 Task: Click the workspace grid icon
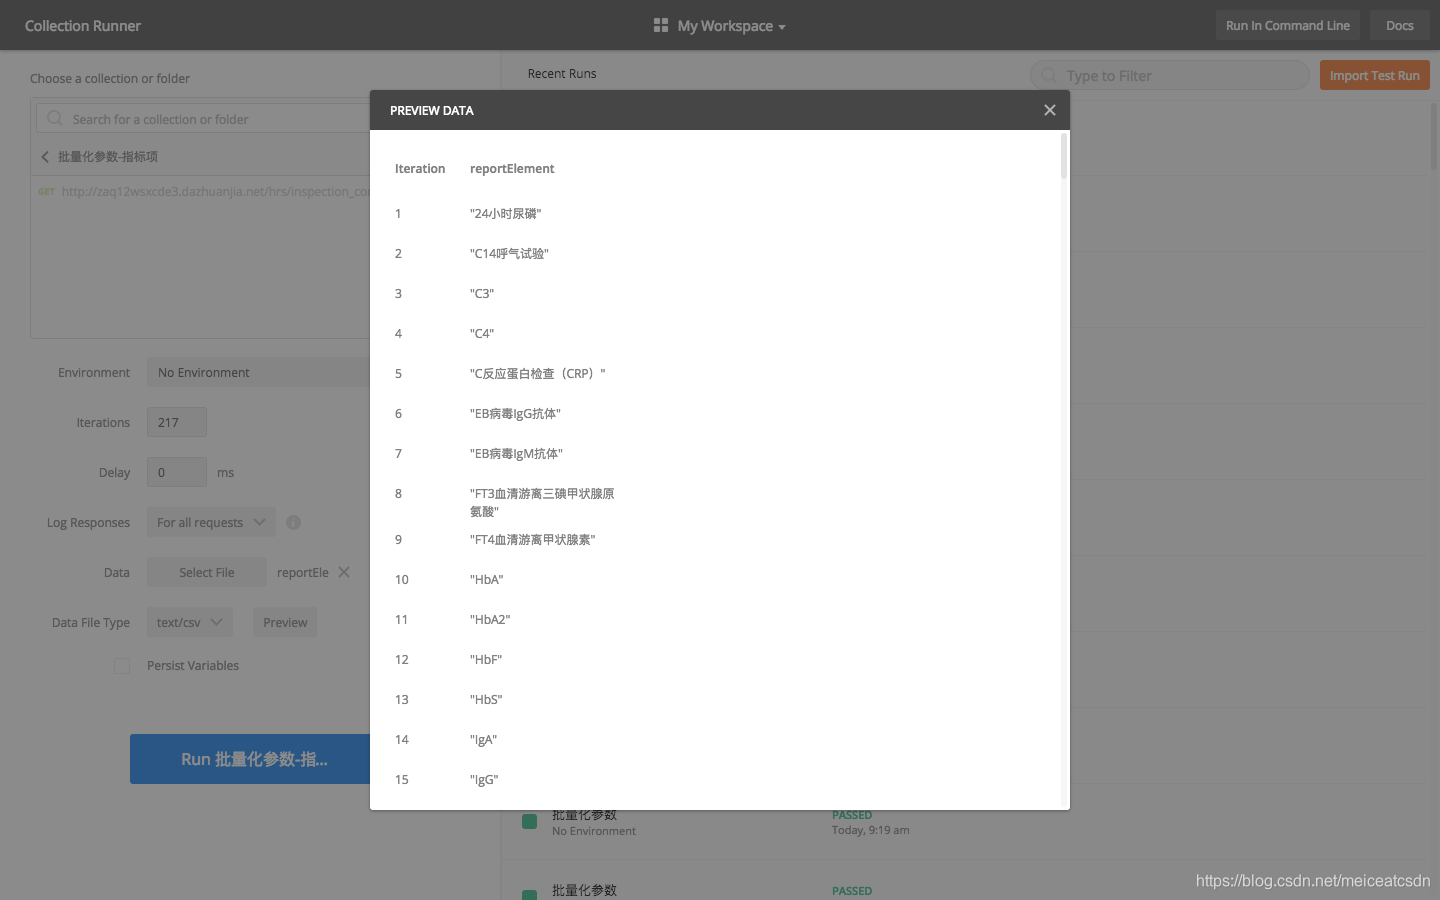coord(660,25)
